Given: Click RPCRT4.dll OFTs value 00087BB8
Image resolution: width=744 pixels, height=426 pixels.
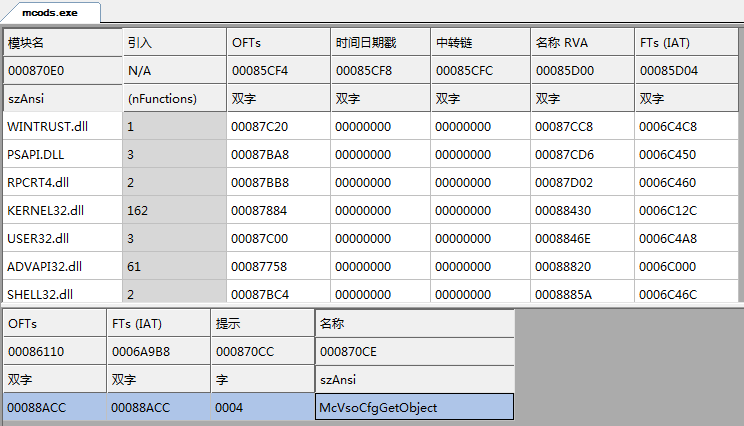Looking at the screenshot, I should (x=279, y=183).
